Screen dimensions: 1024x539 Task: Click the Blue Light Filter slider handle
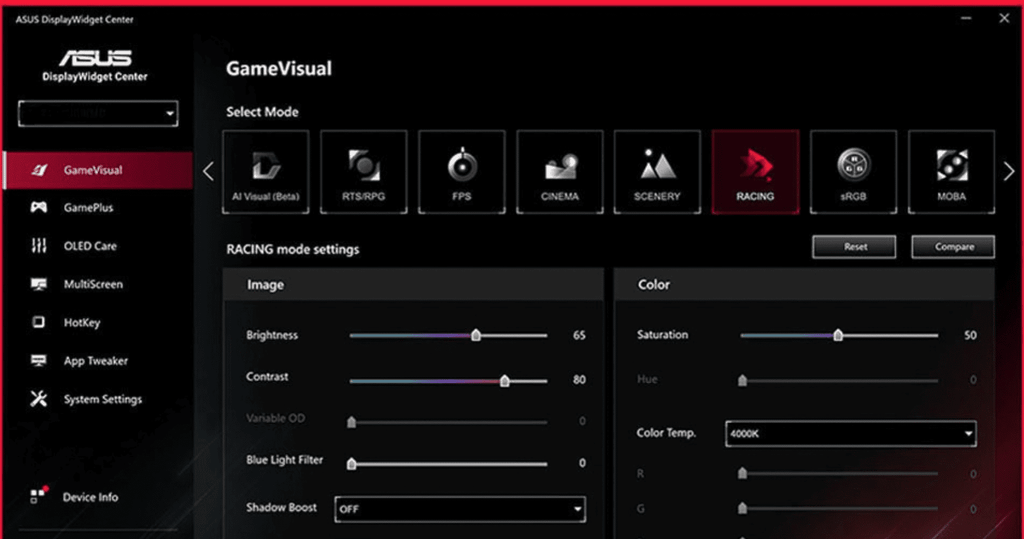coord(351,464)
